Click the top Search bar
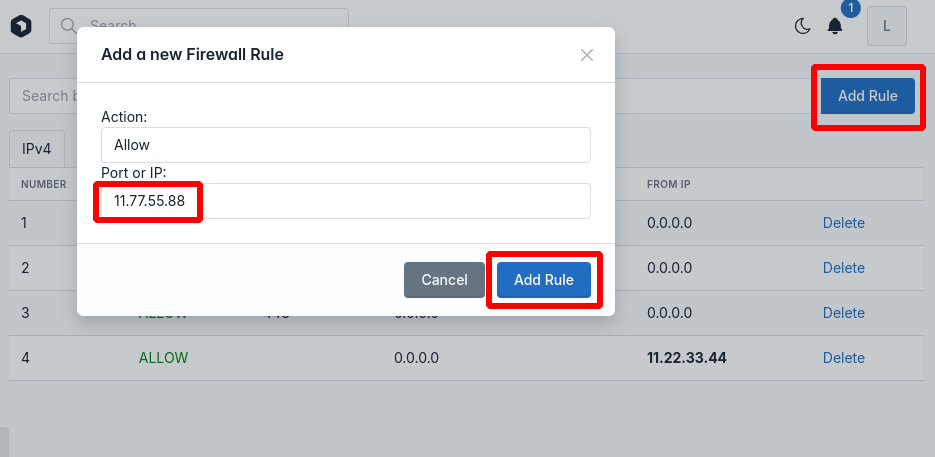 tap(199, 26)
